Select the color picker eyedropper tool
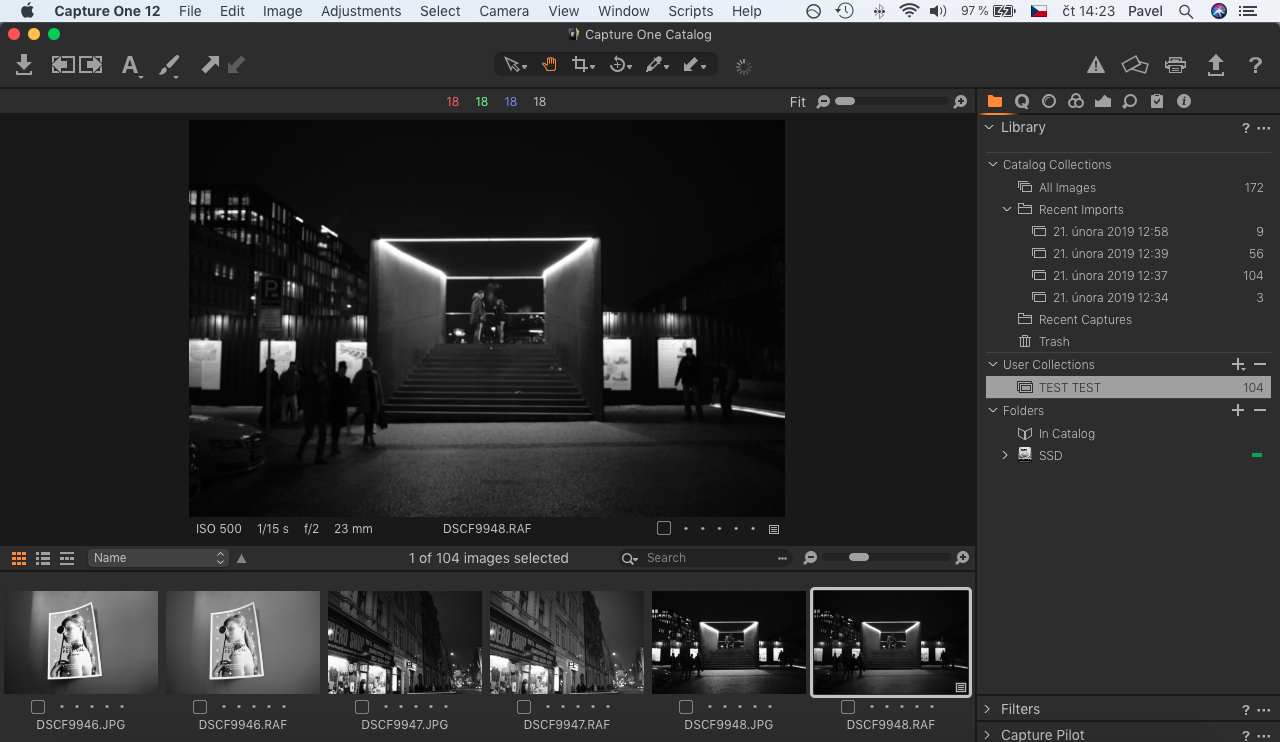This screenshot has width=1280, height=742. pyautogui.click(x=653, y=65)
